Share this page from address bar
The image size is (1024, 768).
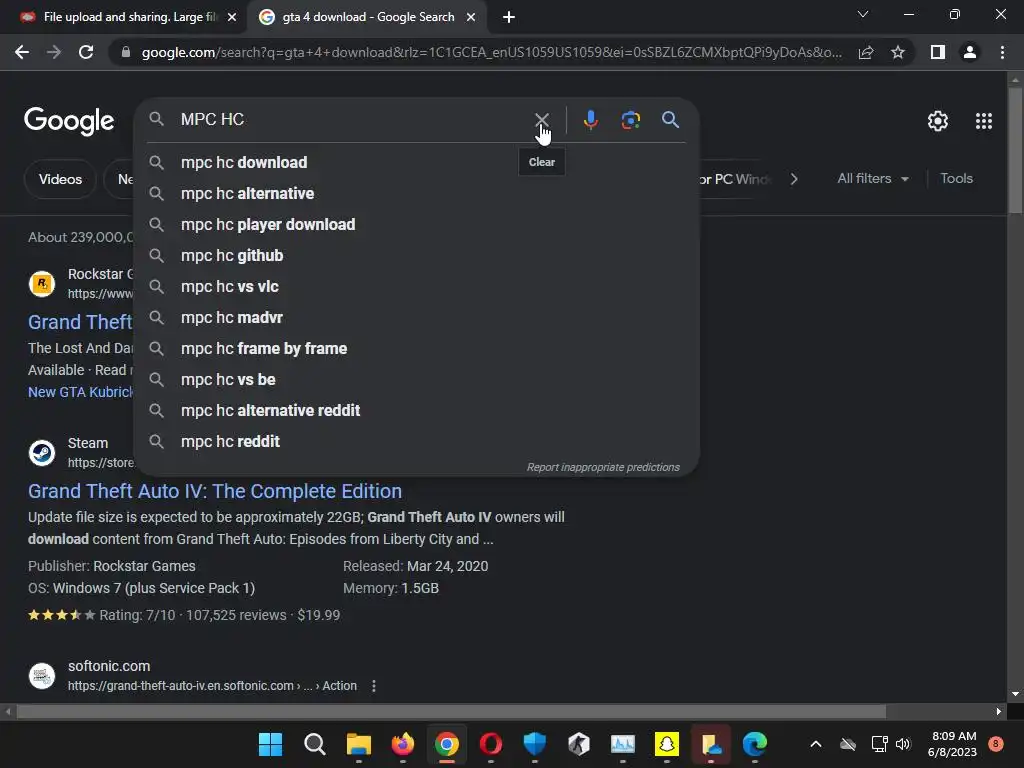(866, 52)
